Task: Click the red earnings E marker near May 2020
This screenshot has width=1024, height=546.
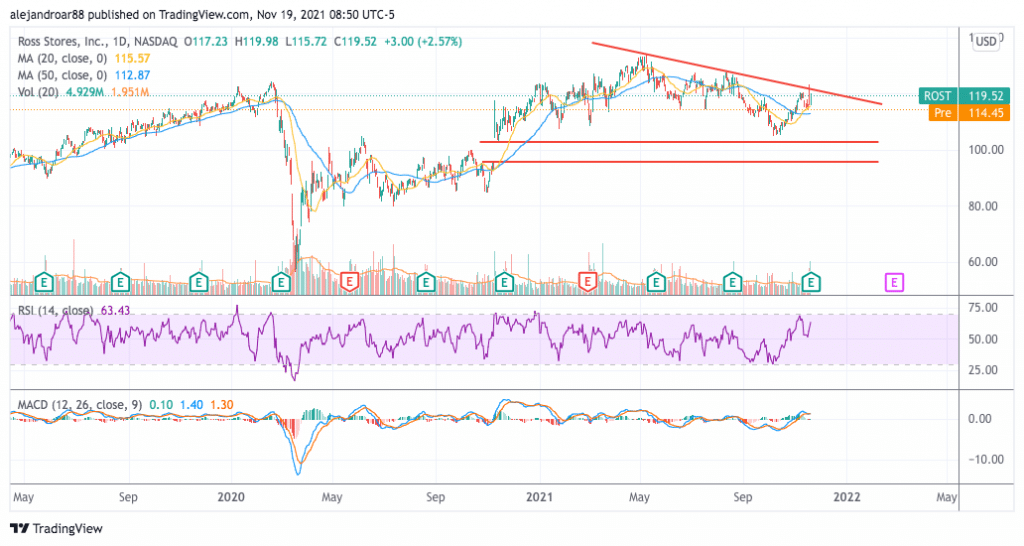Action: pyautogui.click(x=349, y=283)
